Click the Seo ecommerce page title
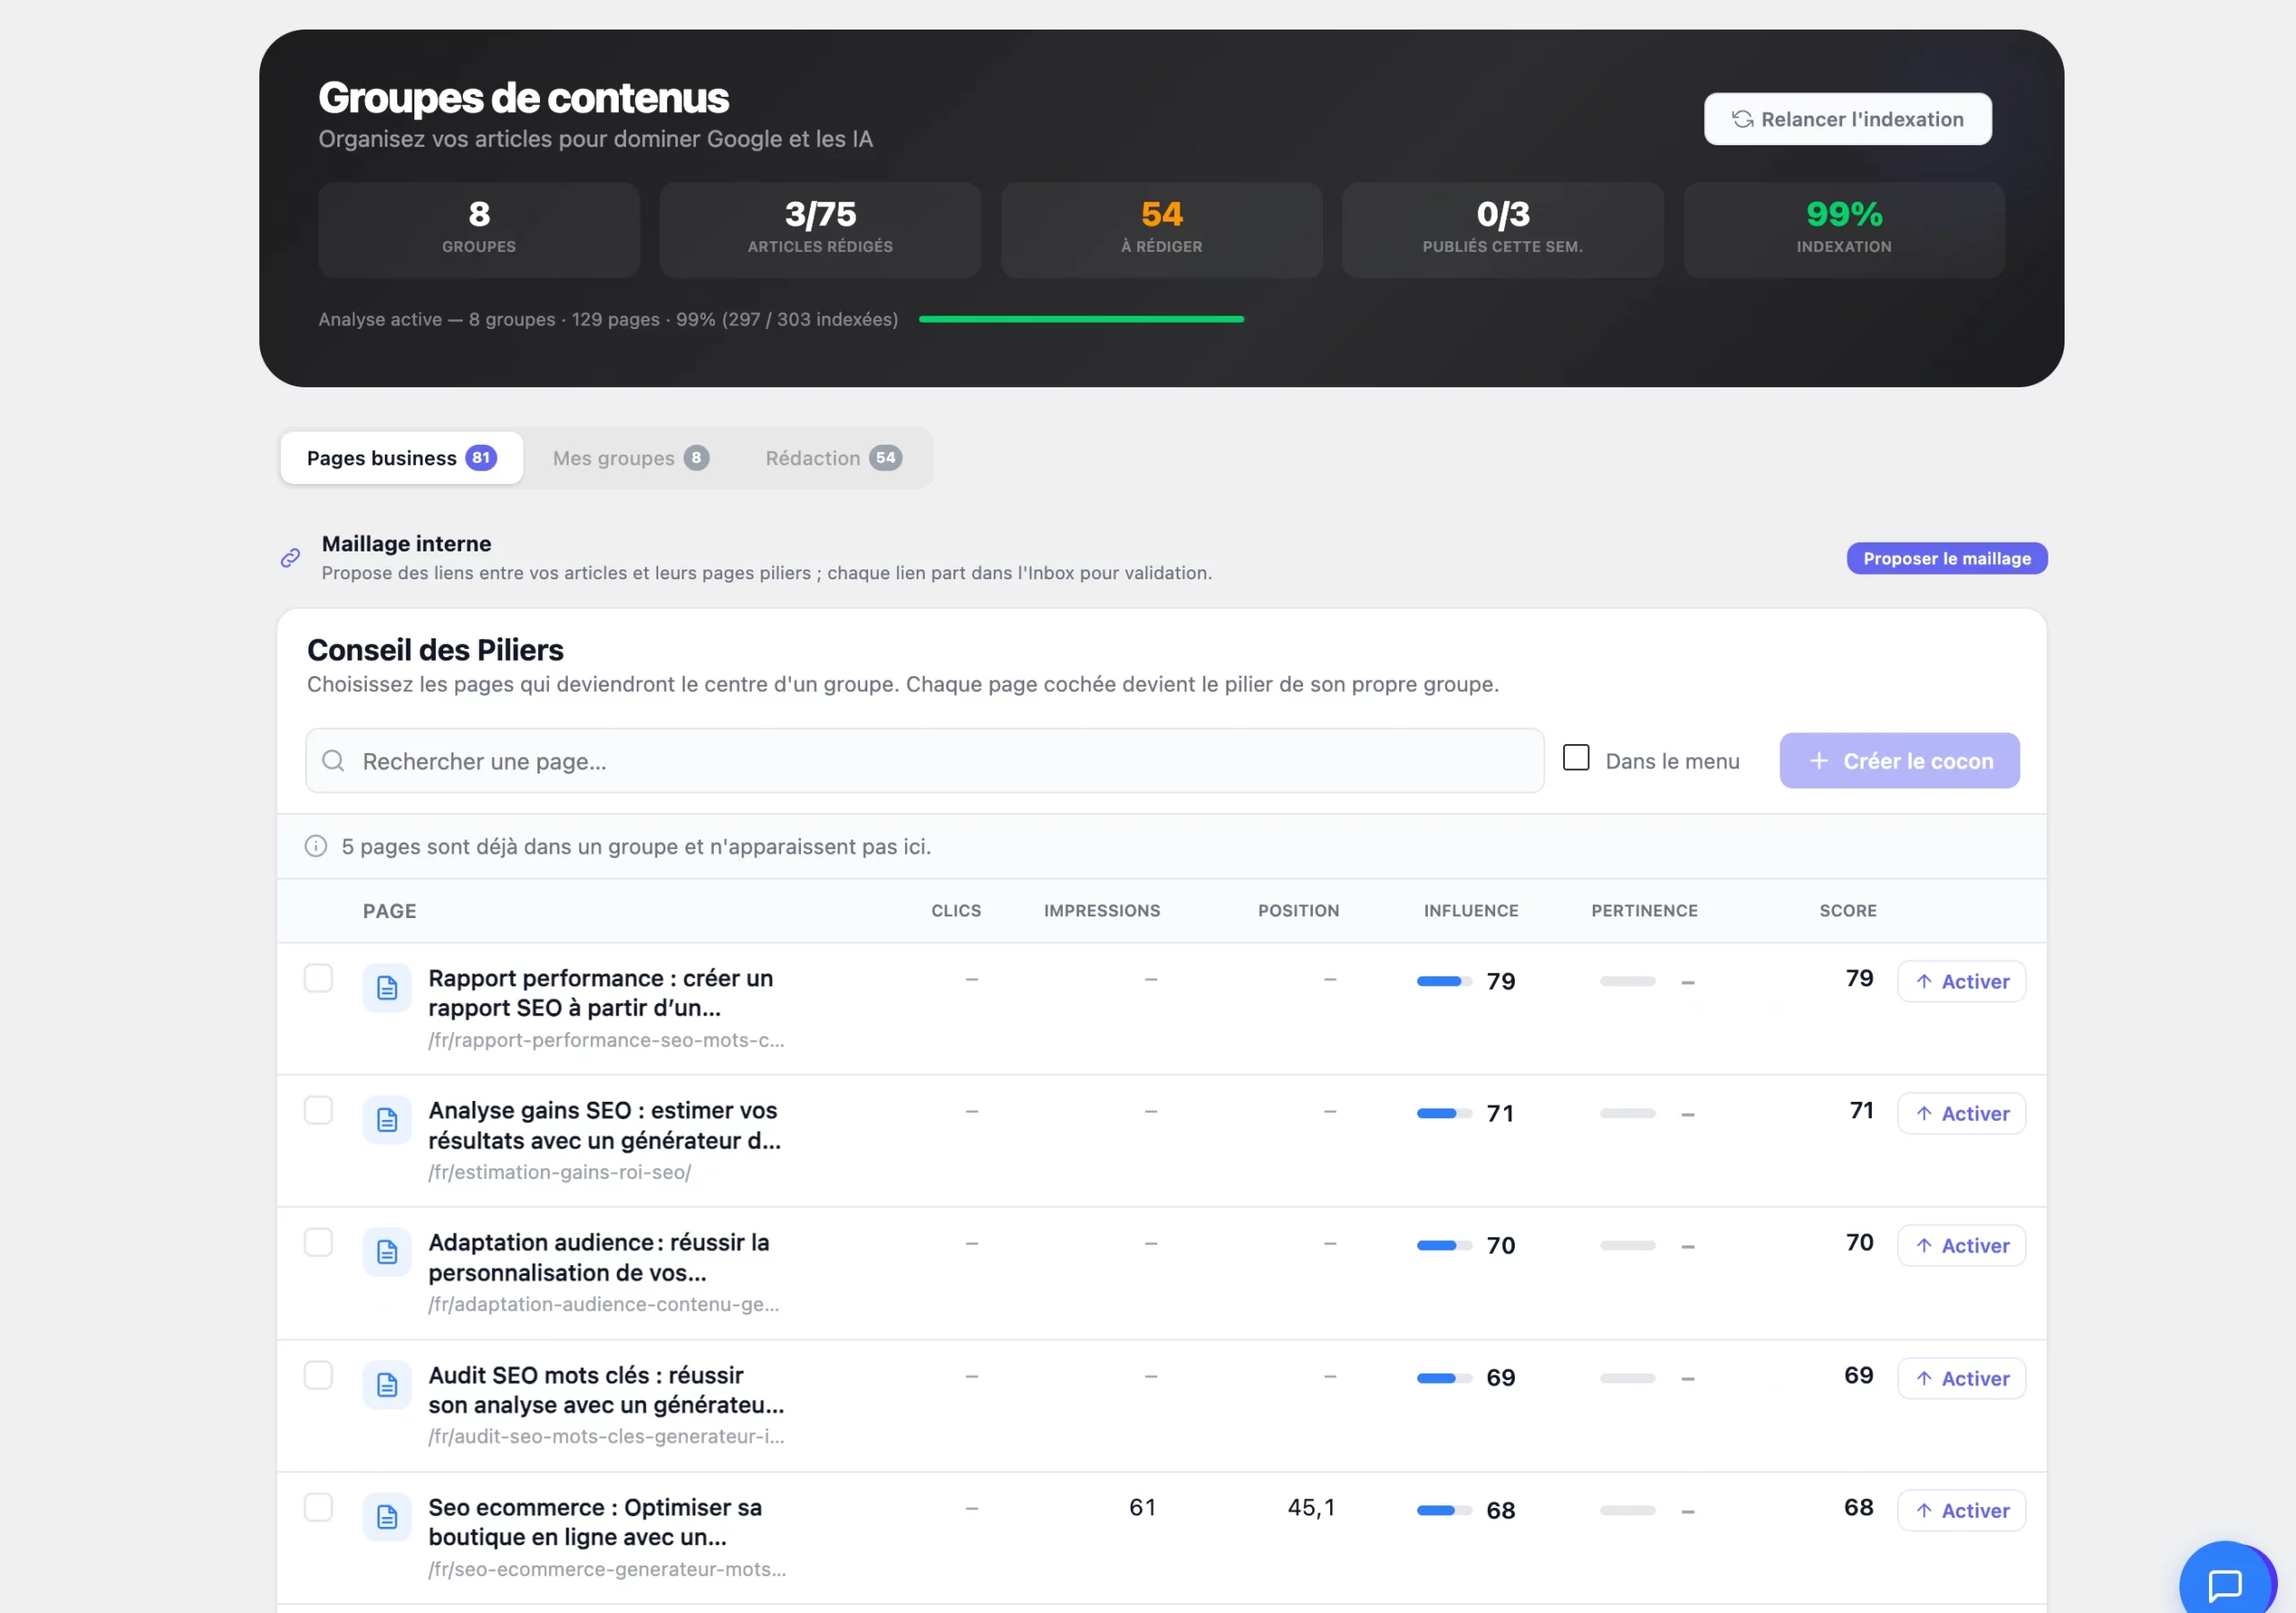Image resolution: width=2296 pixels, height=1613 pixels. click(595, 1522)
